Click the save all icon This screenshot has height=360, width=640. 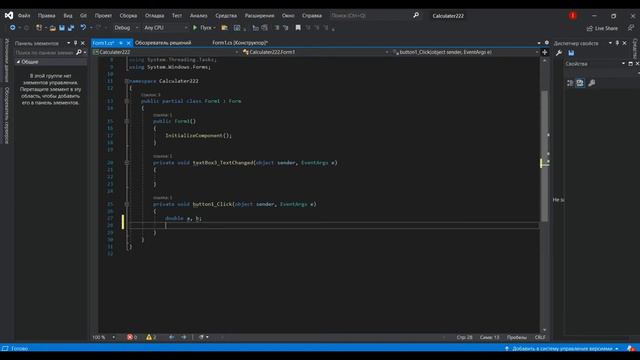(x=71, y=28)
